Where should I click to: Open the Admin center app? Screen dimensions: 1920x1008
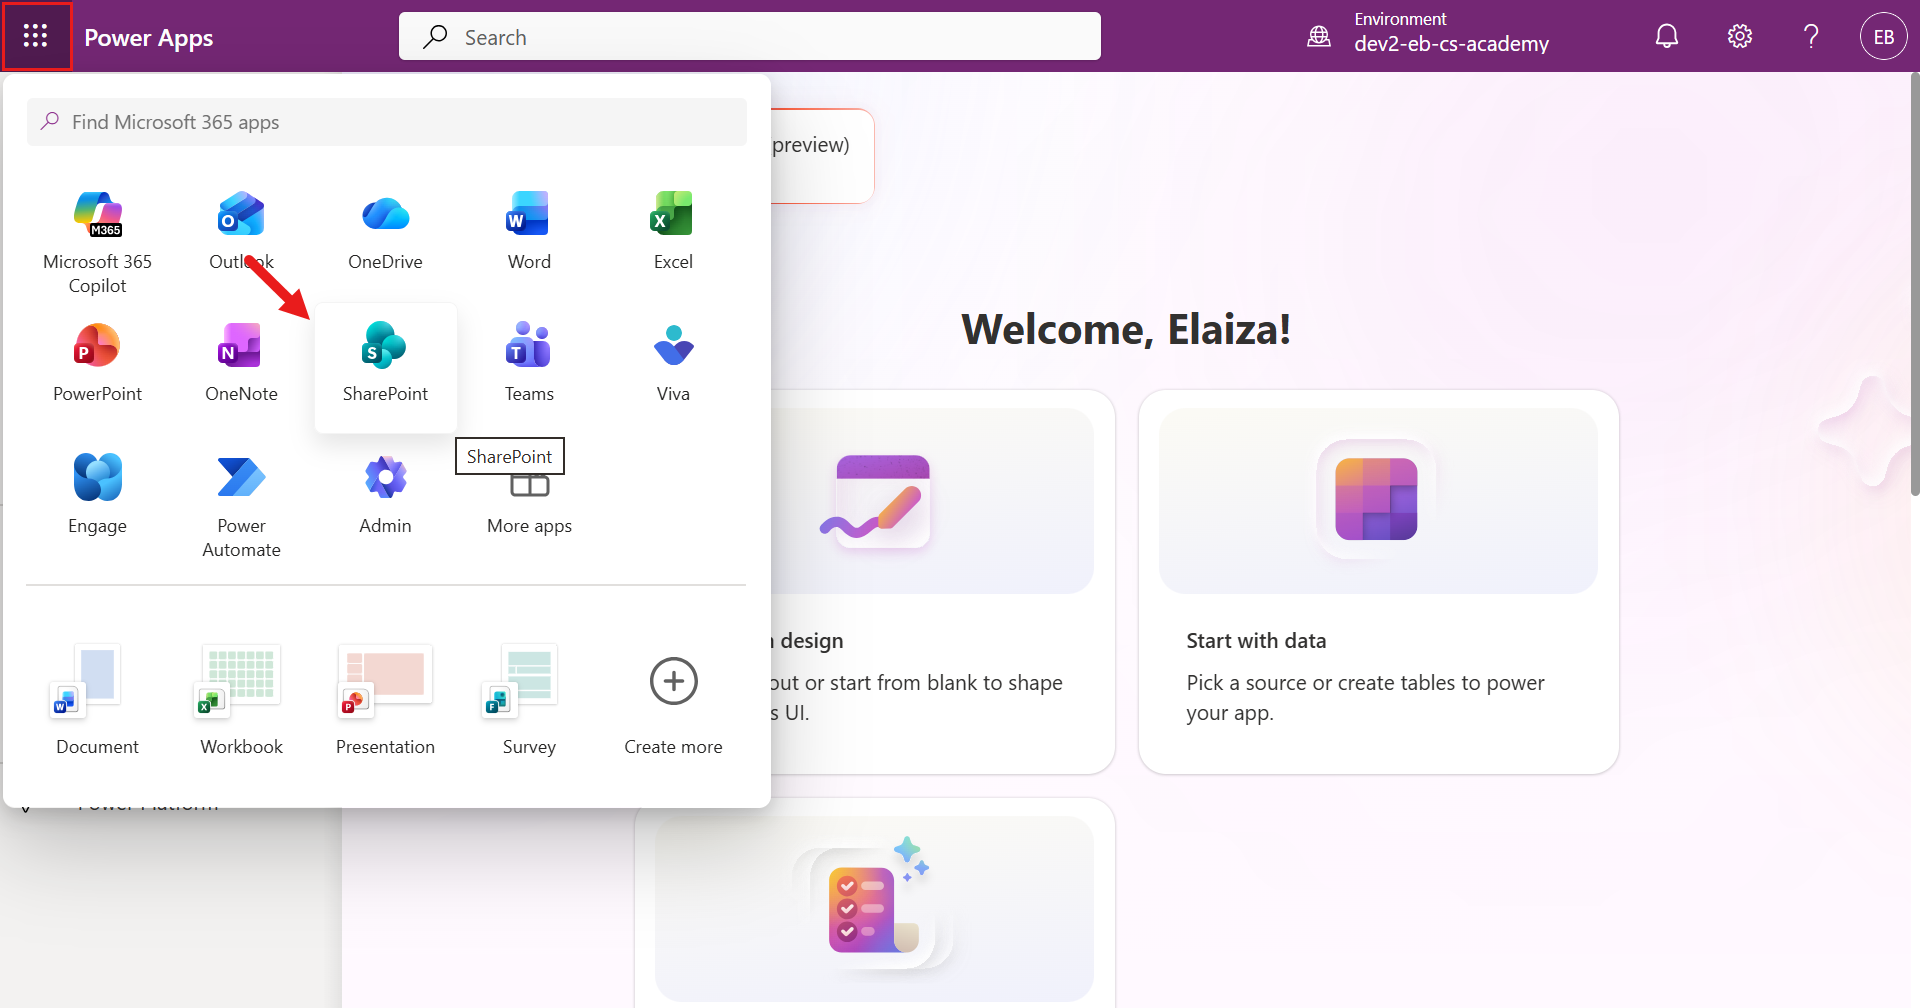pos(385,496)
